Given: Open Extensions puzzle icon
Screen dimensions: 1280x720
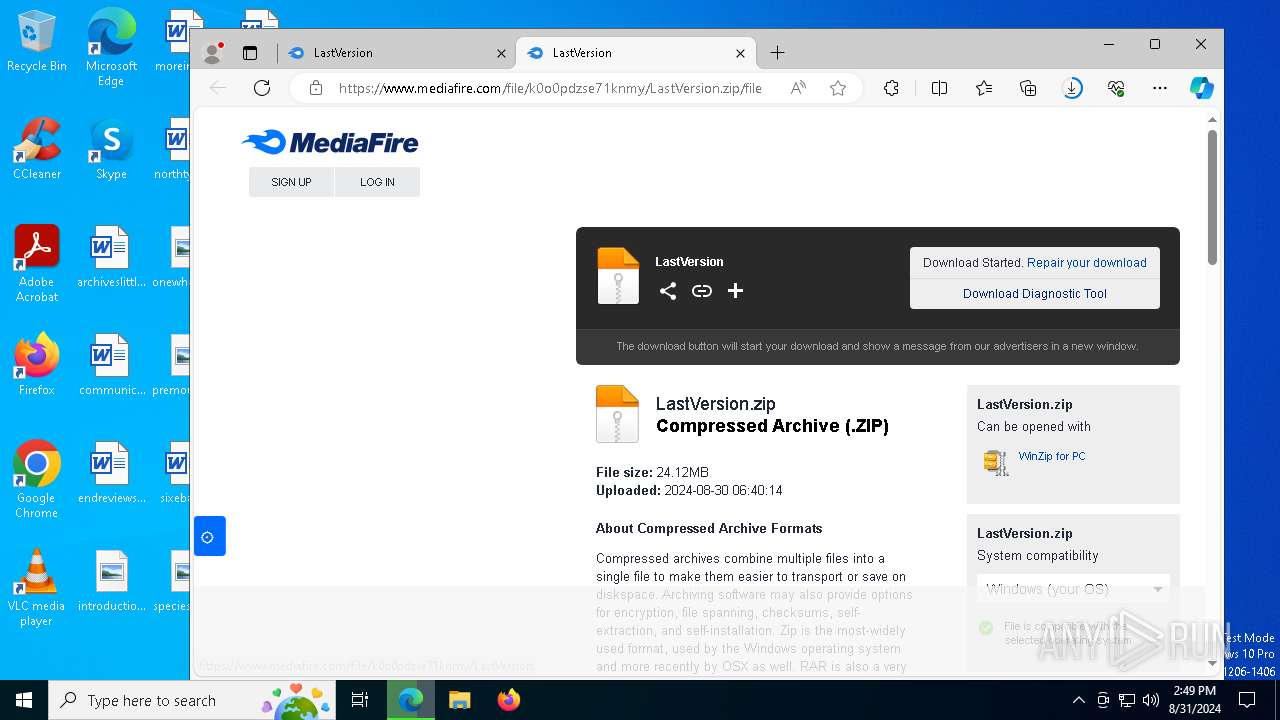Looking at the screenshot, I should [891, 88].
